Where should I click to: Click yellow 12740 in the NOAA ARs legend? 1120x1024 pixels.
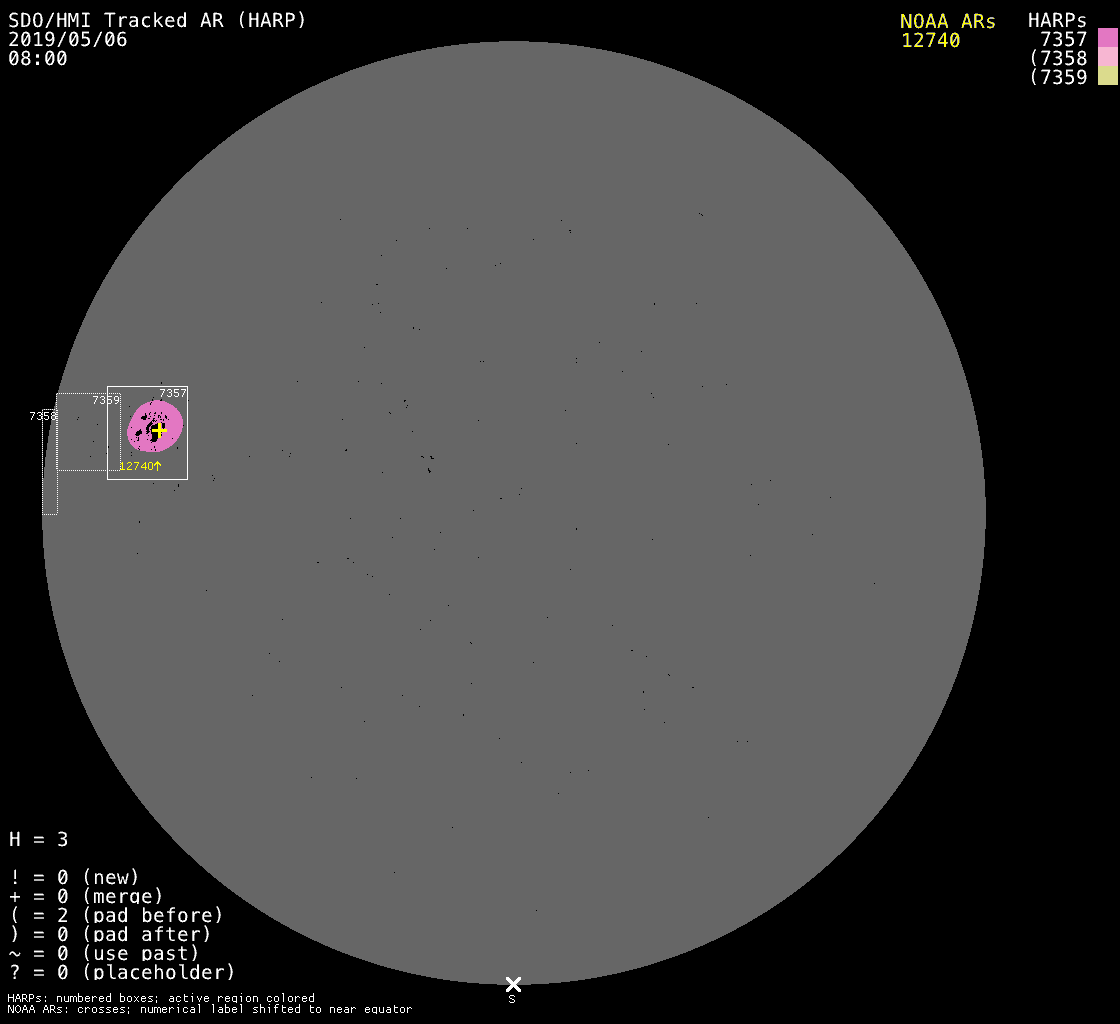tap(930, 41)
